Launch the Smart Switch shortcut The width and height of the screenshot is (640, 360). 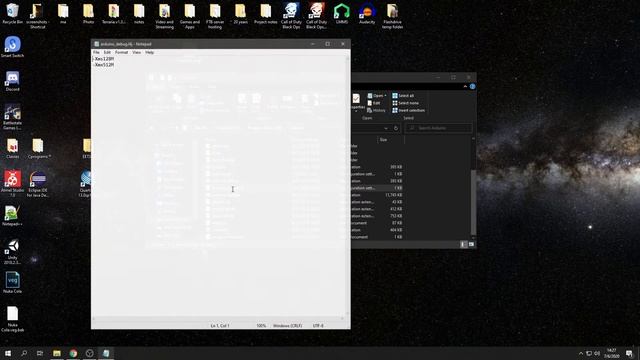point(12,47)
